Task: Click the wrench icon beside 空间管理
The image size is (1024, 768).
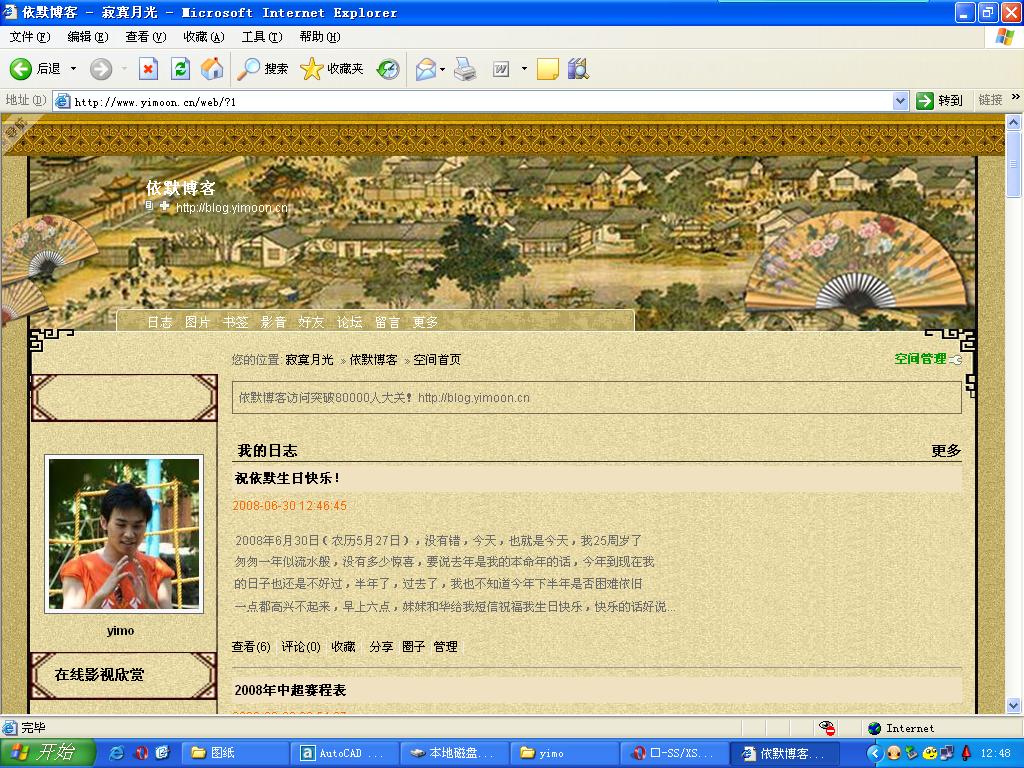Action: [x=955, y=359]
